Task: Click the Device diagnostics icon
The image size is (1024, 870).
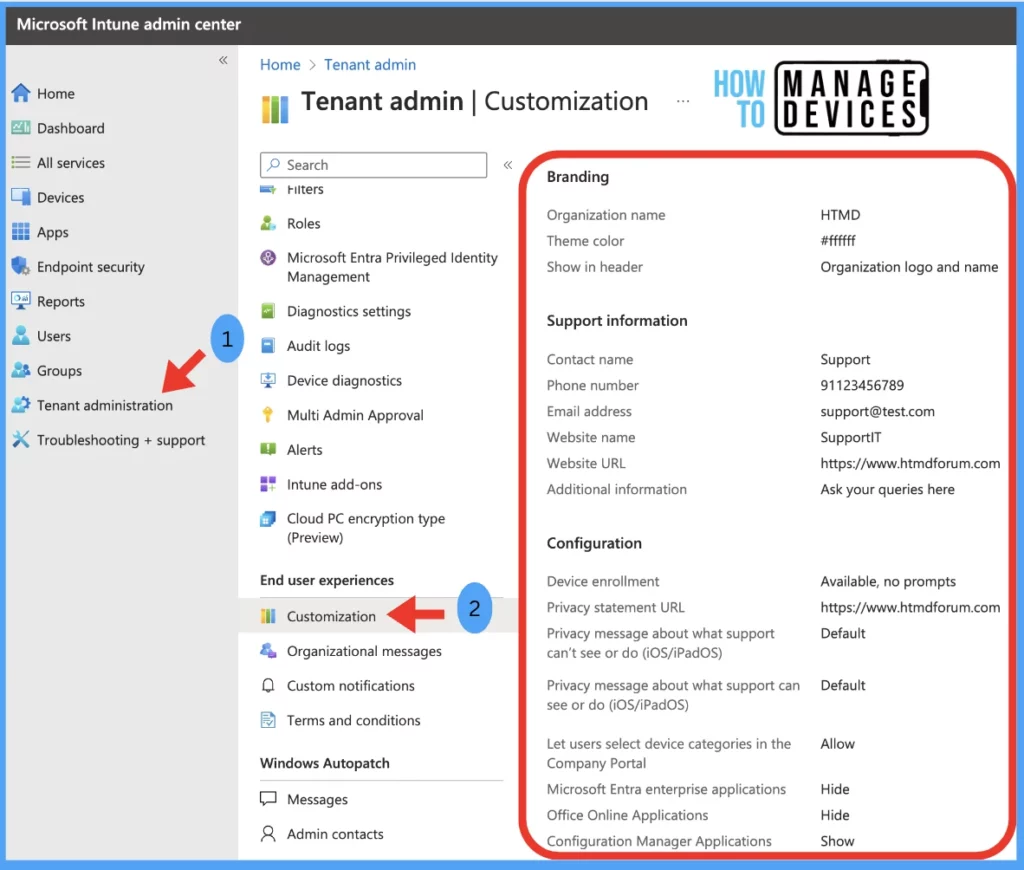Action: [x=268, y=380]
